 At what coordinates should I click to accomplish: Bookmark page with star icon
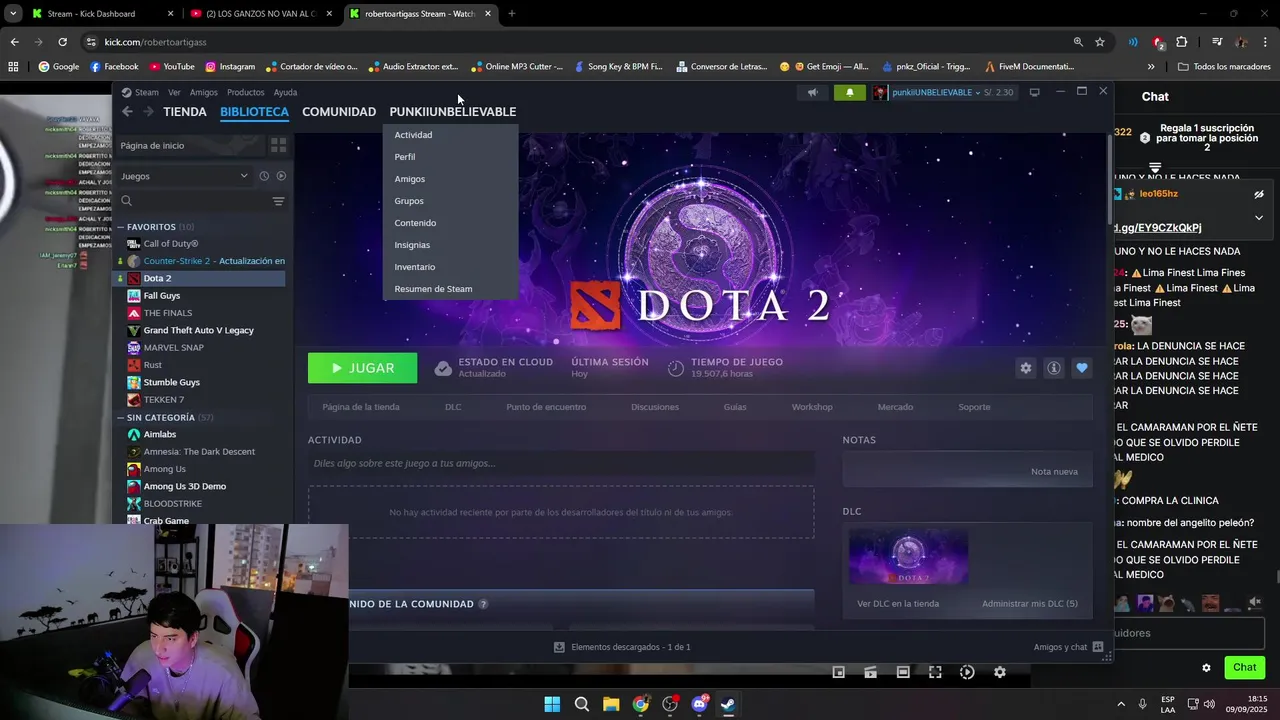tap(1100, 42)
